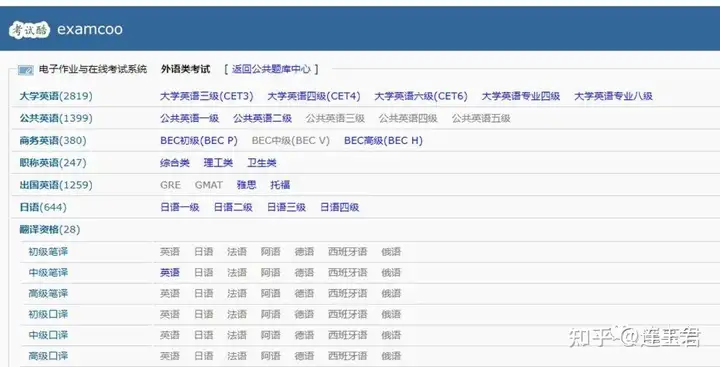The width and height of the screenshot is (720, 367).
Task: Click 阿语 in the 中级笔译 row
Action: click(270, 272)
